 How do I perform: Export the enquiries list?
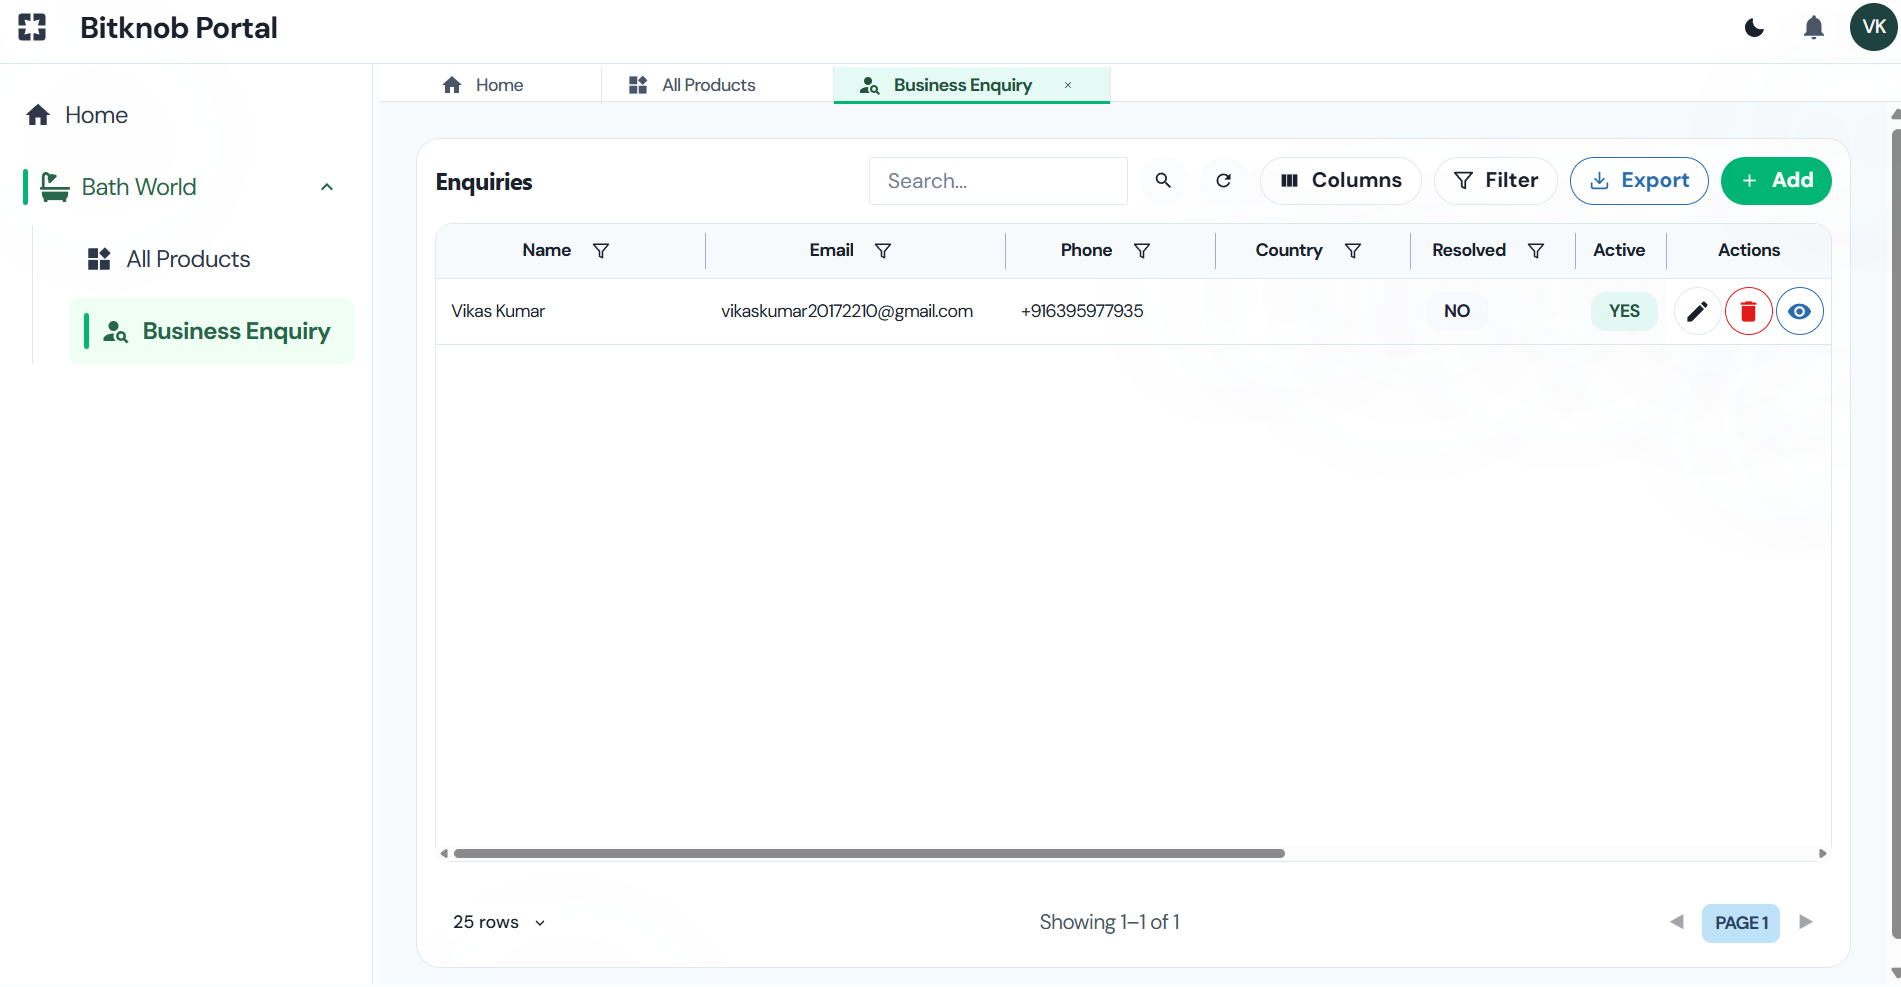click(1639, 181)
